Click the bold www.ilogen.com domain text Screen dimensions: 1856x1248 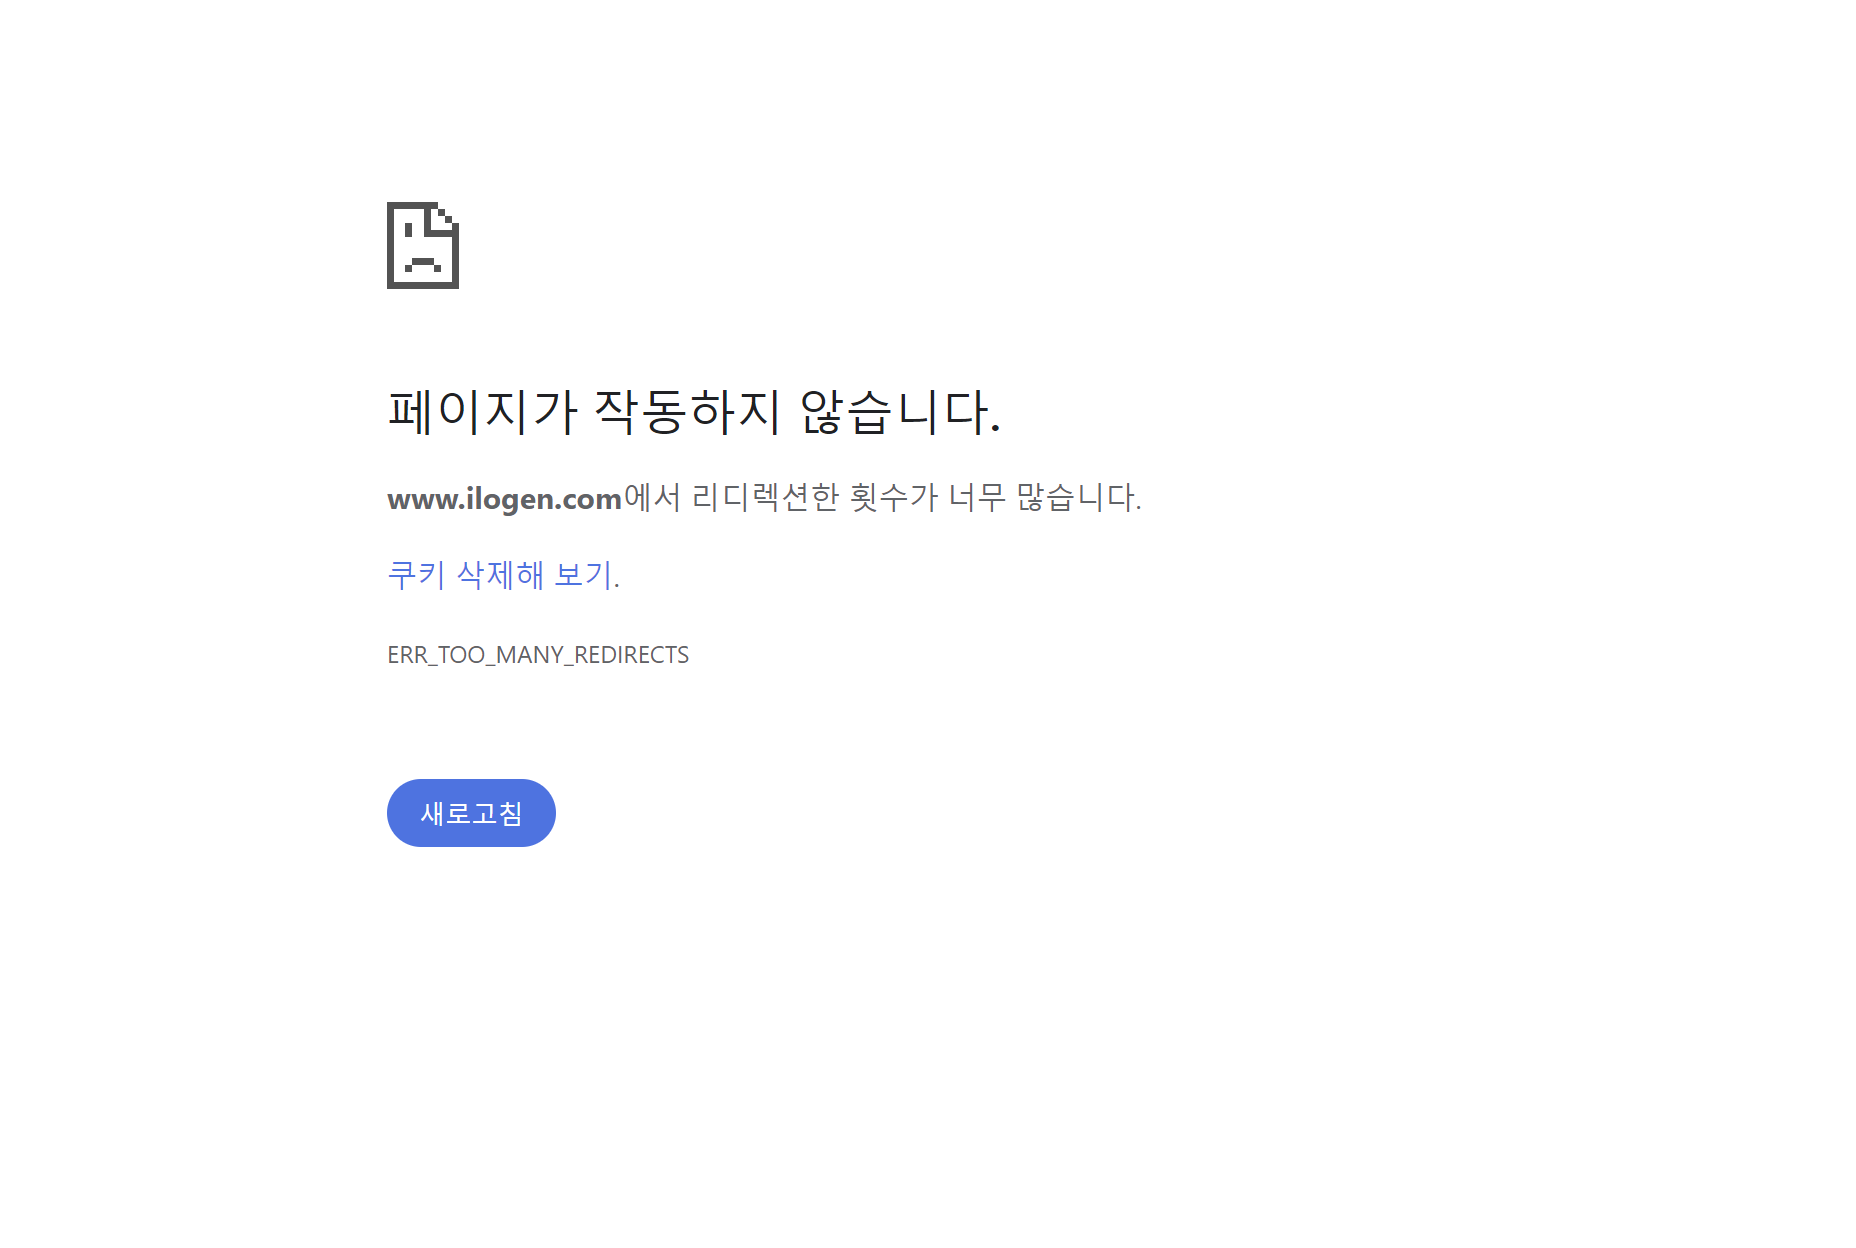[505, 498]
